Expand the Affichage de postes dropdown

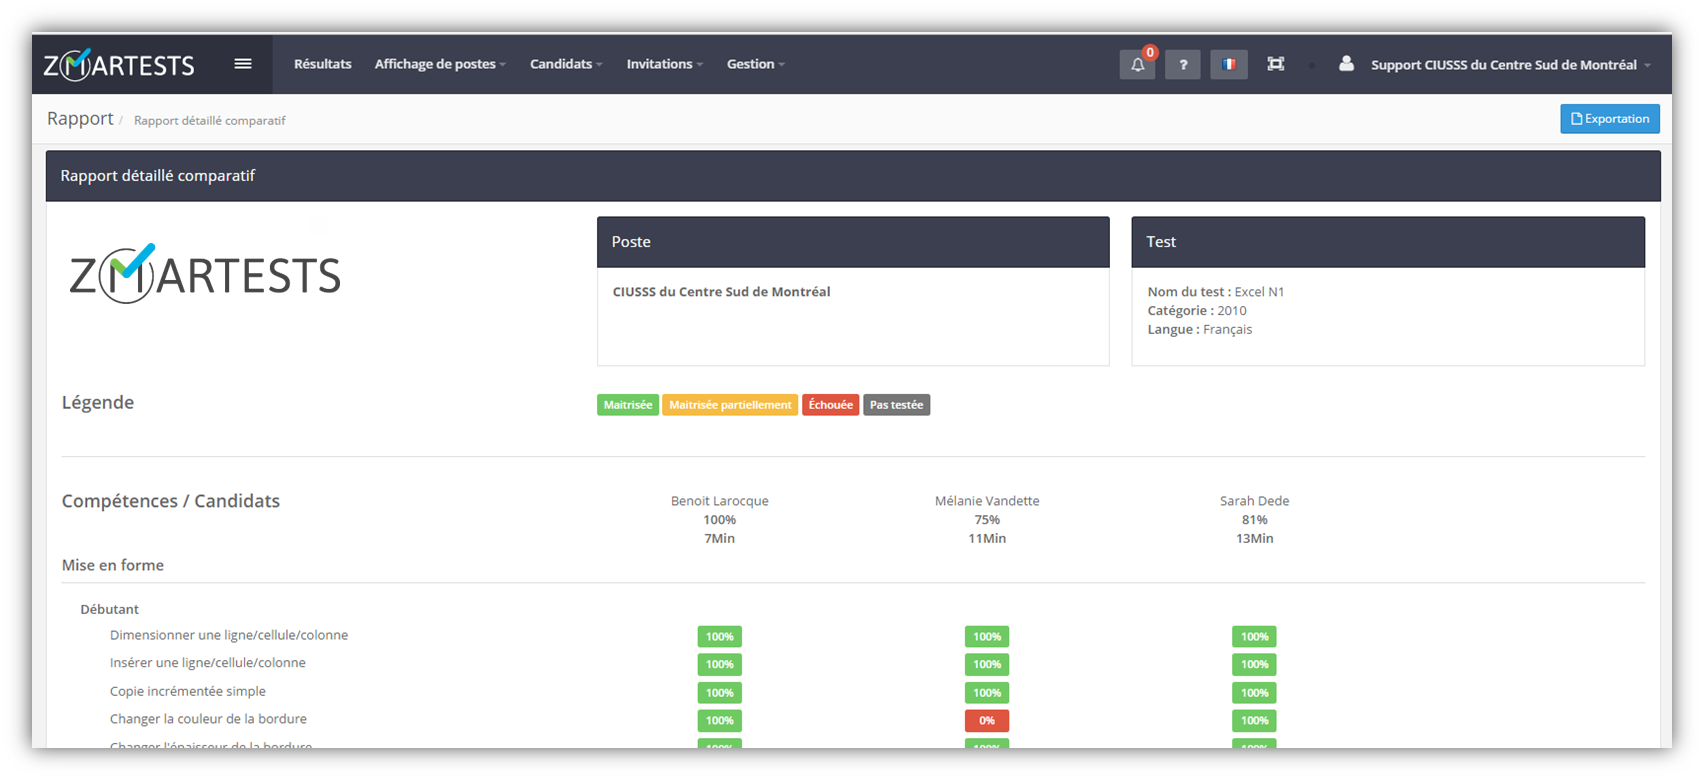pyautogui.click(x=440, y=64)
